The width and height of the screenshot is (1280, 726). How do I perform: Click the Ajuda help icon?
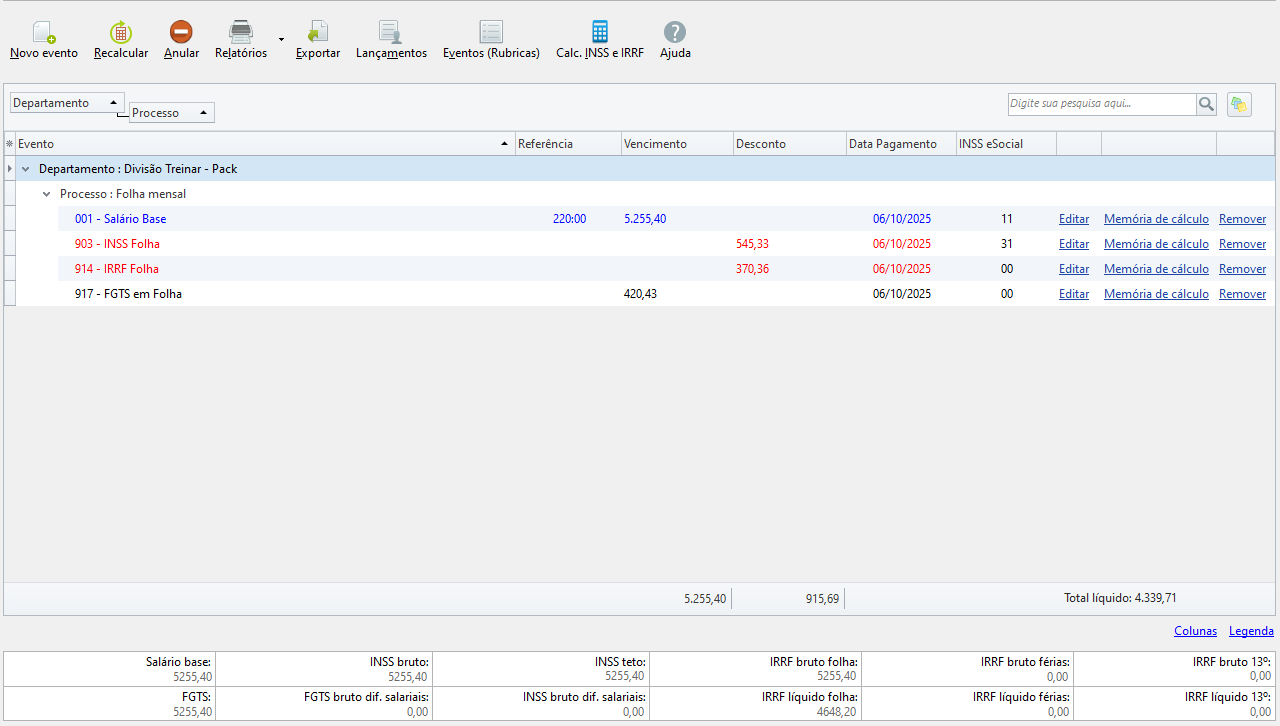tap(675, 32)
